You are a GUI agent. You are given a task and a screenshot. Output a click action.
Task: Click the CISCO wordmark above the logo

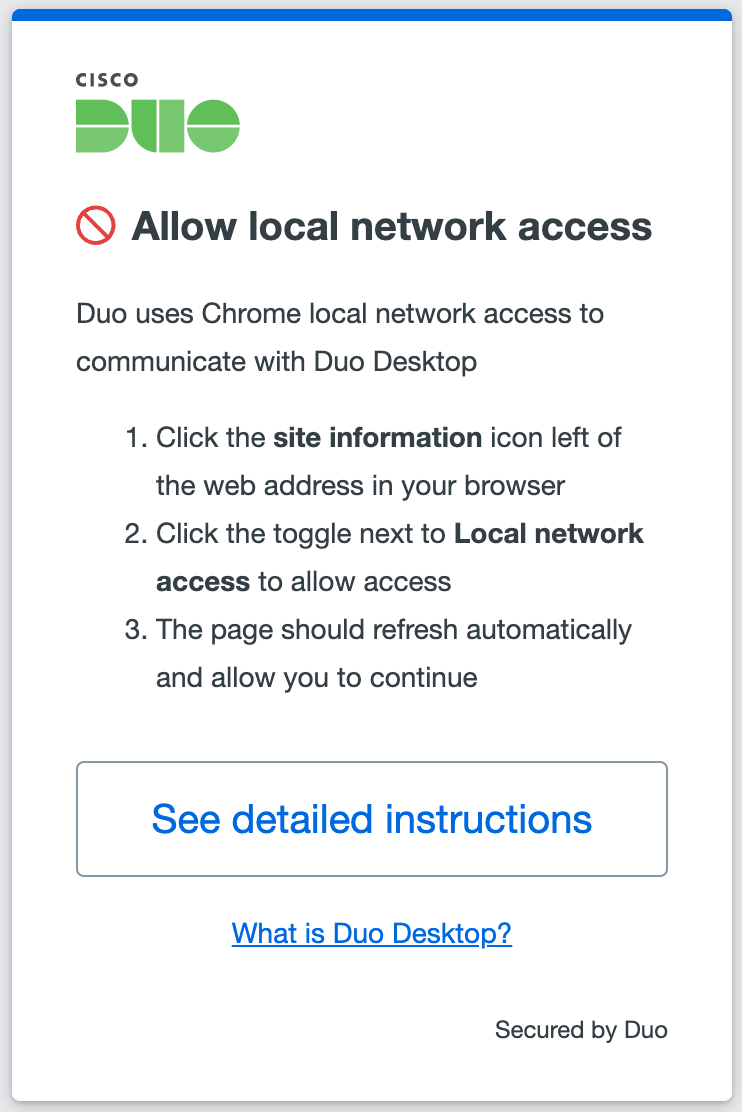point(107,80)
